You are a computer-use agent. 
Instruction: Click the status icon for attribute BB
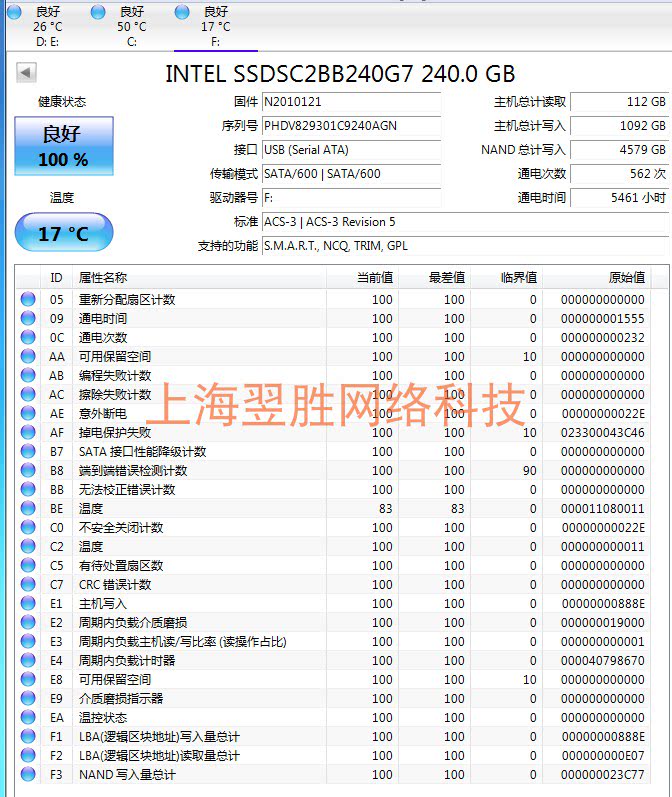coord(28,489)
